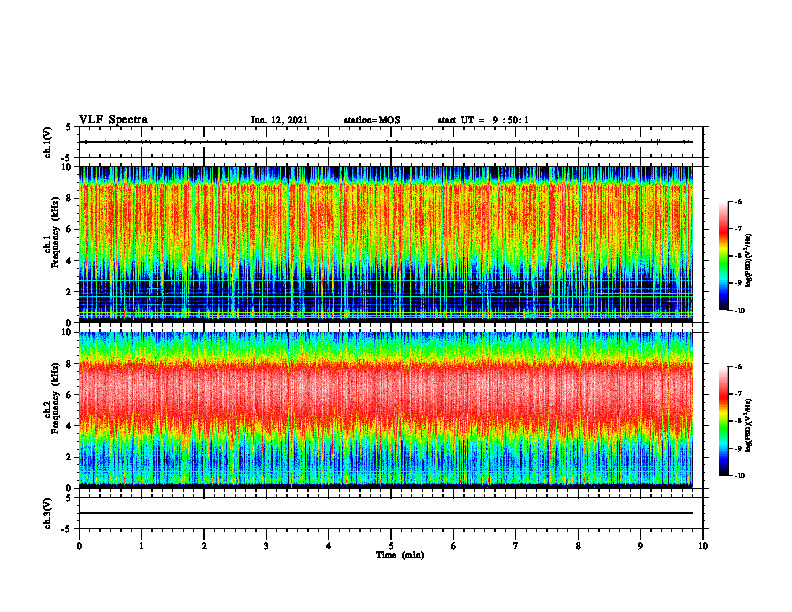792x612 pixels.
Task: Click time axis tick label '5'
Action: pos(391,546)
